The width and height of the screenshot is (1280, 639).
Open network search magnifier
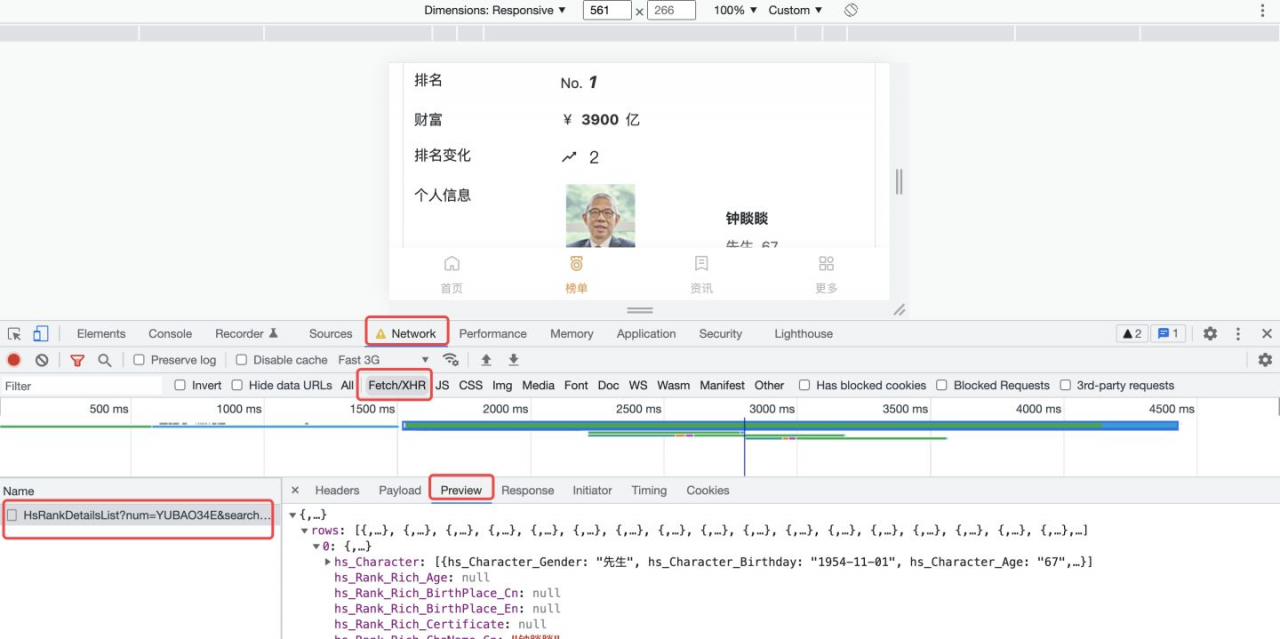[x=104, y=360]
